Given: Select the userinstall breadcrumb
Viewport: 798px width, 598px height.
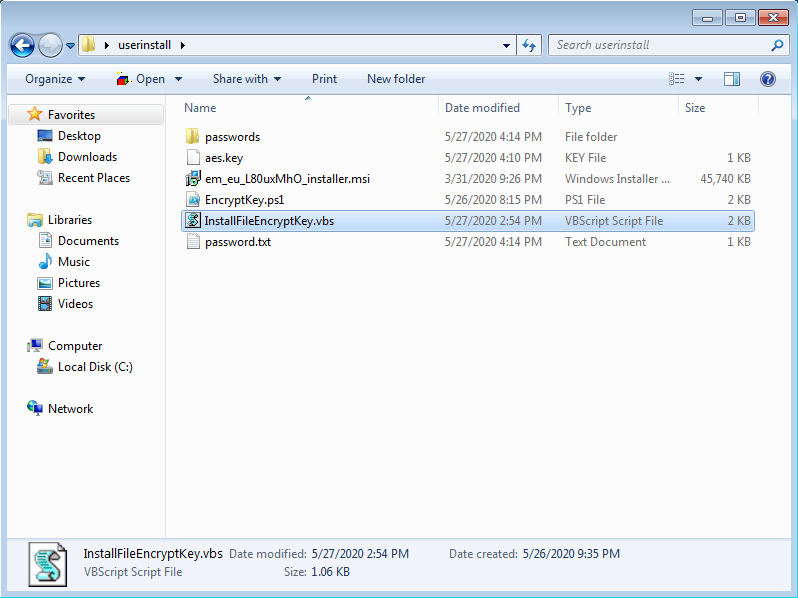Looking at the screenshot, I should coord(145,45).
